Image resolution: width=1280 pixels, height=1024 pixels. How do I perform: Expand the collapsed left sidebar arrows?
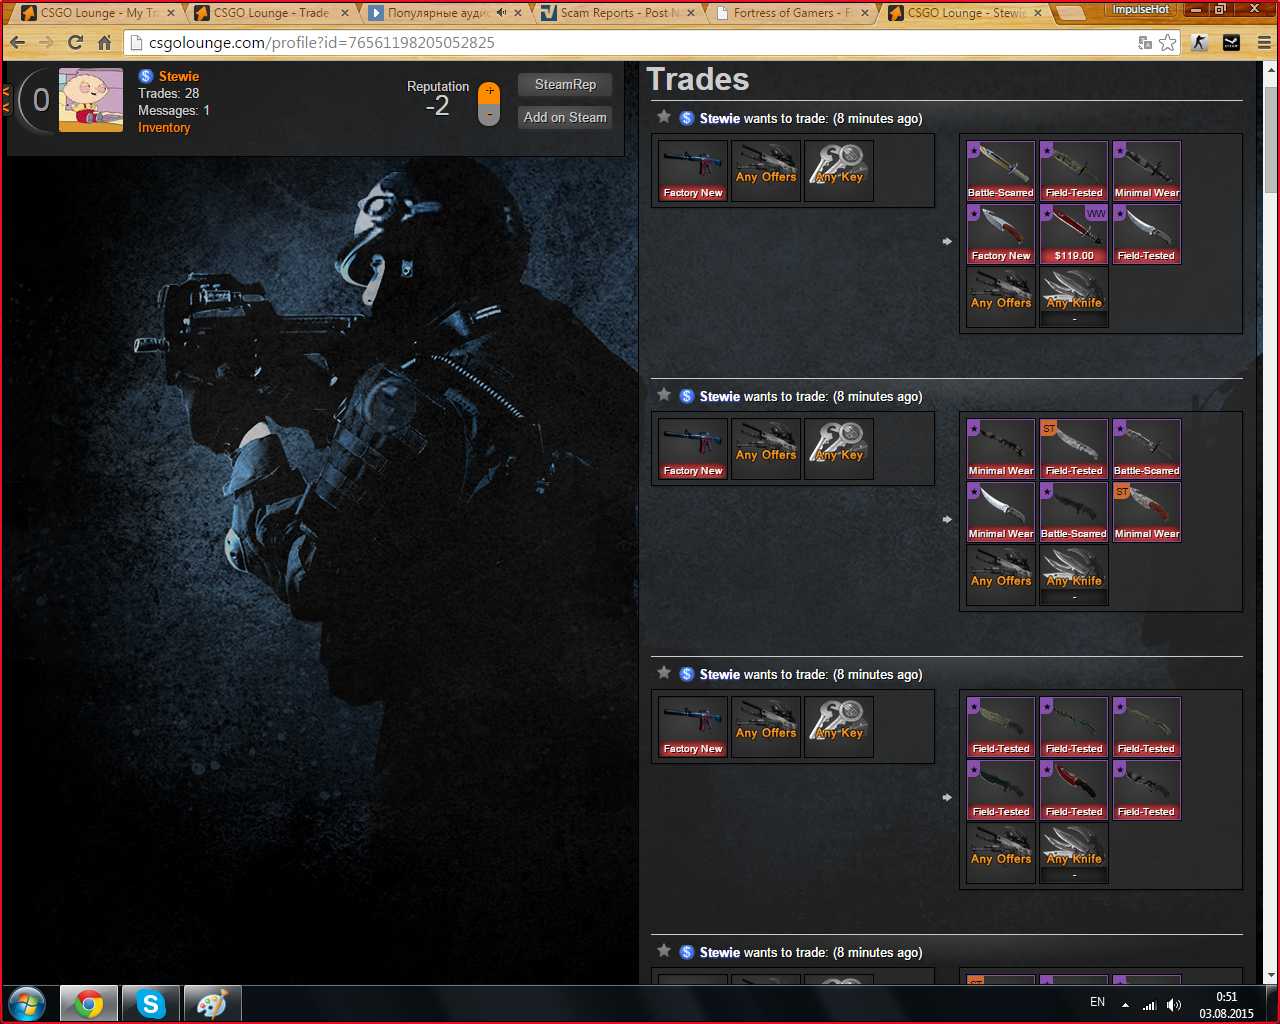[x=7, y=99]
